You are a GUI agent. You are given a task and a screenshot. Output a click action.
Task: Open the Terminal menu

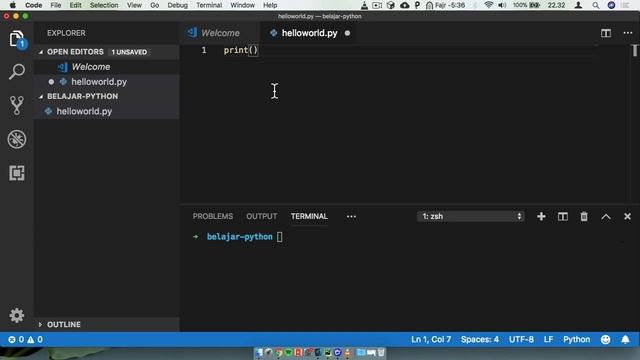point(209,5)
